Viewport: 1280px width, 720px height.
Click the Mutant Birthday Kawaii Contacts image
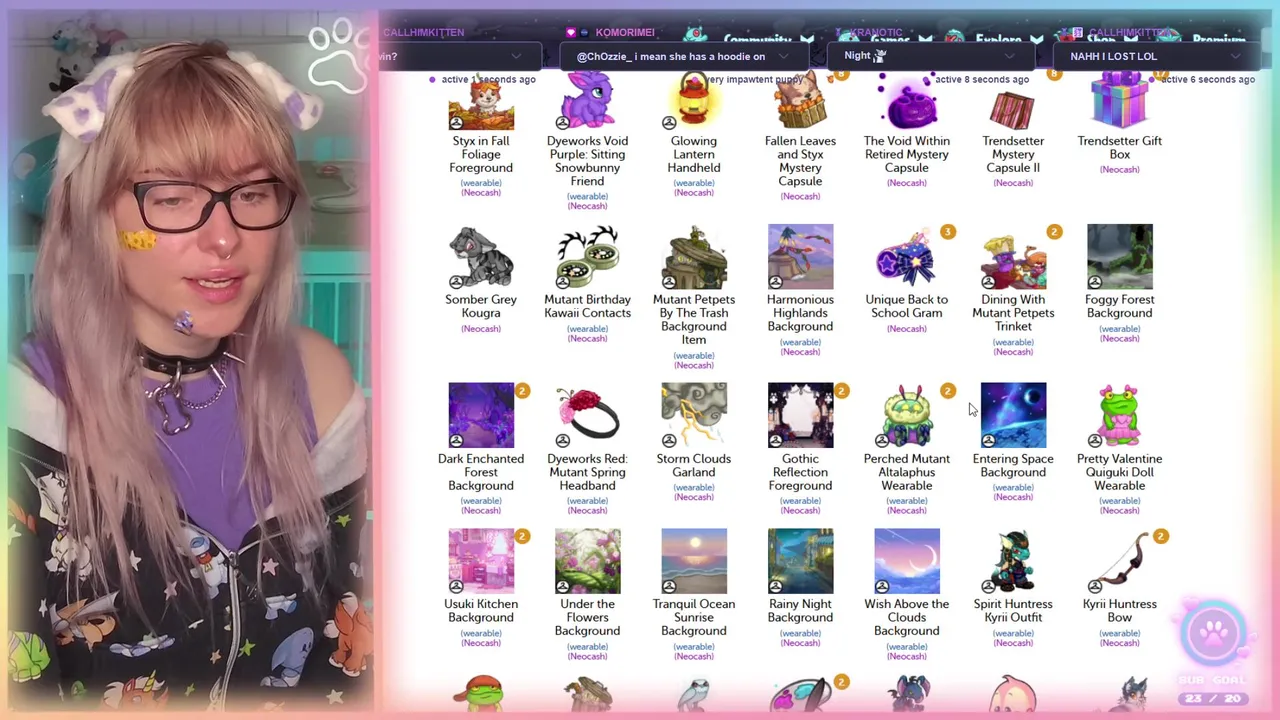point(587,257)
